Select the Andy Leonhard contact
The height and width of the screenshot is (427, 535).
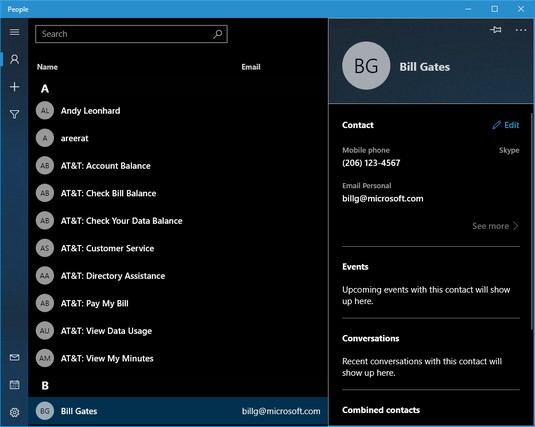[178, 111]
